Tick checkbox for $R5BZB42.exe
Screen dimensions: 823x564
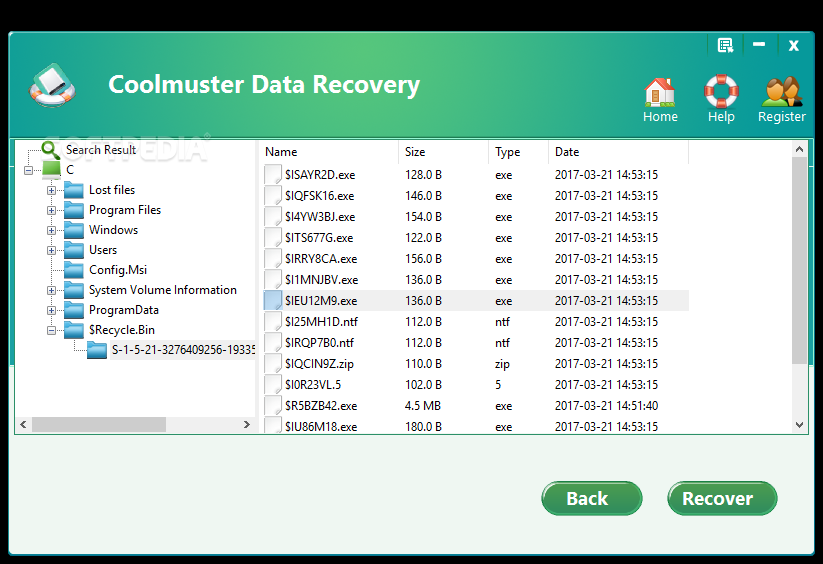[x=273, y=406]
